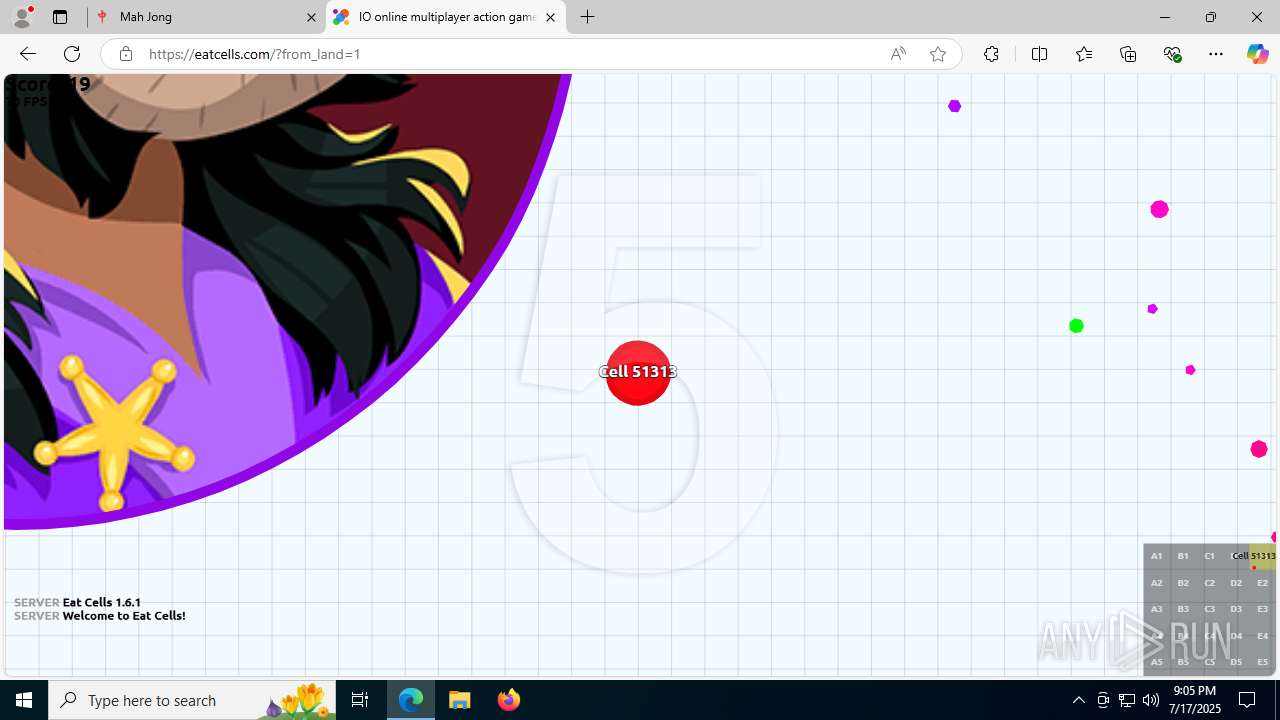Click minimap cell E2
Screen dimensions: 1280x720
coord(1262,583)
